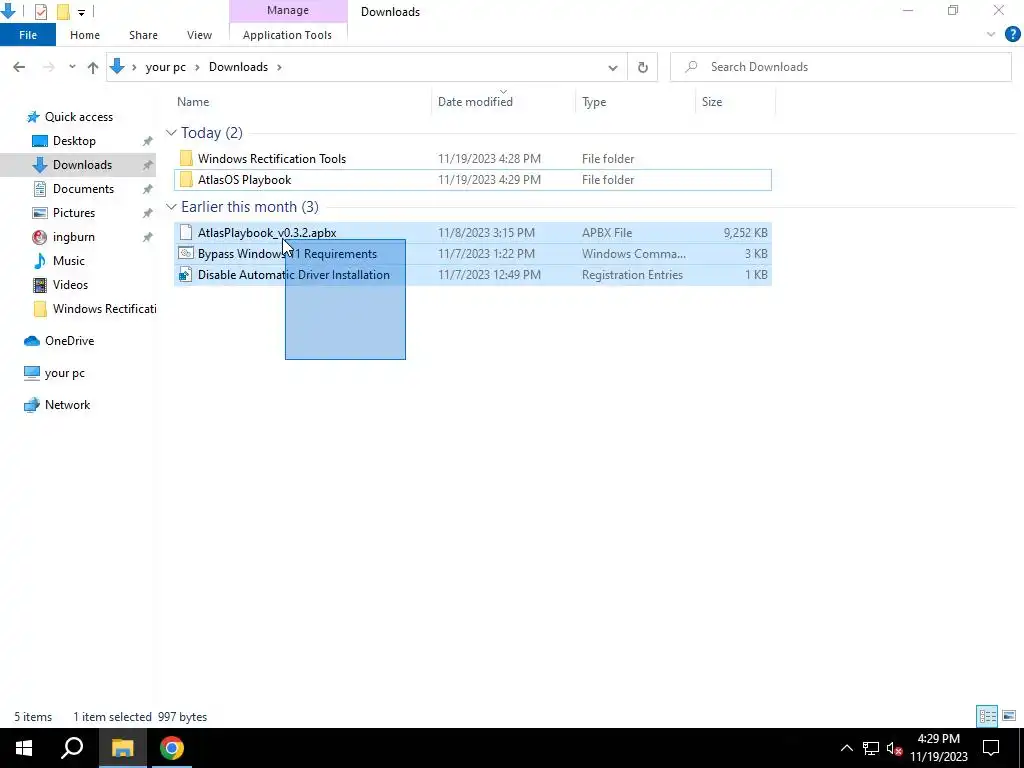Open the Windows Start menu

24,748
